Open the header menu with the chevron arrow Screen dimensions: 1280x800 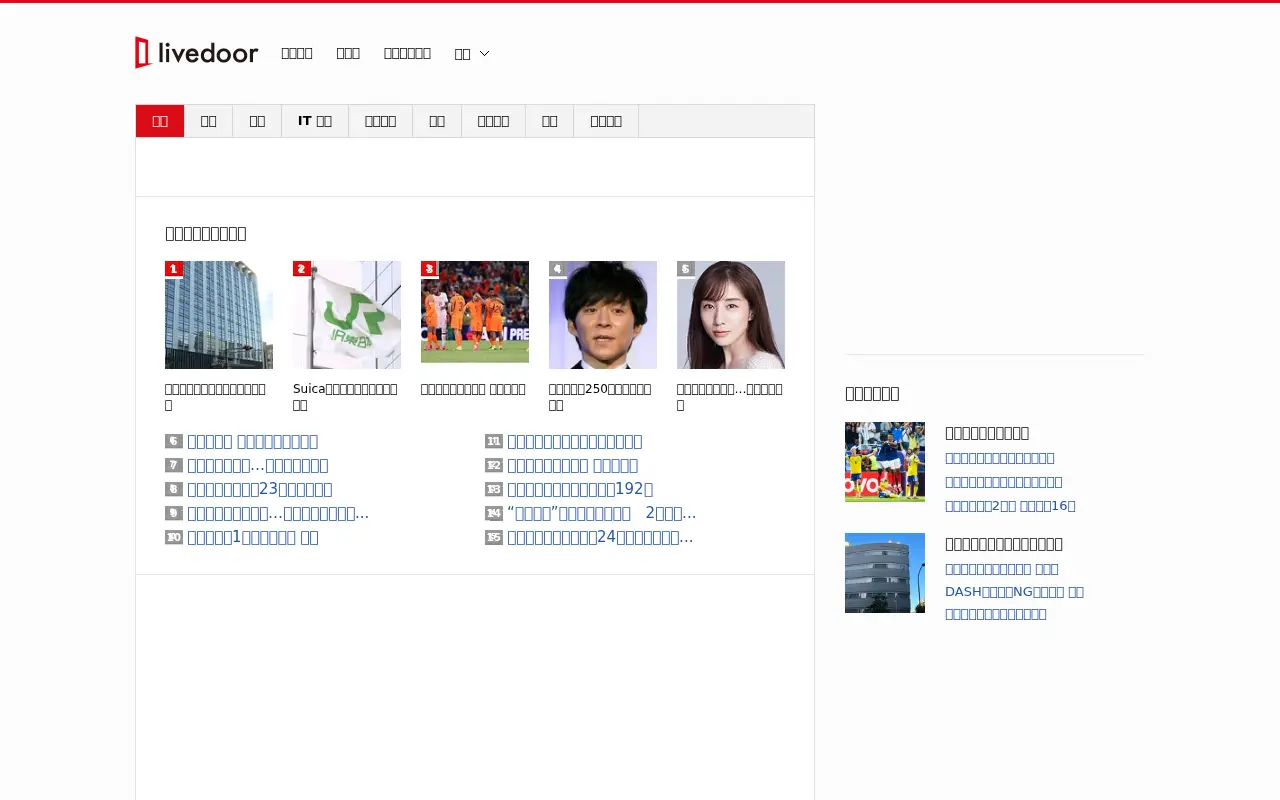click(x=472, y=53)
